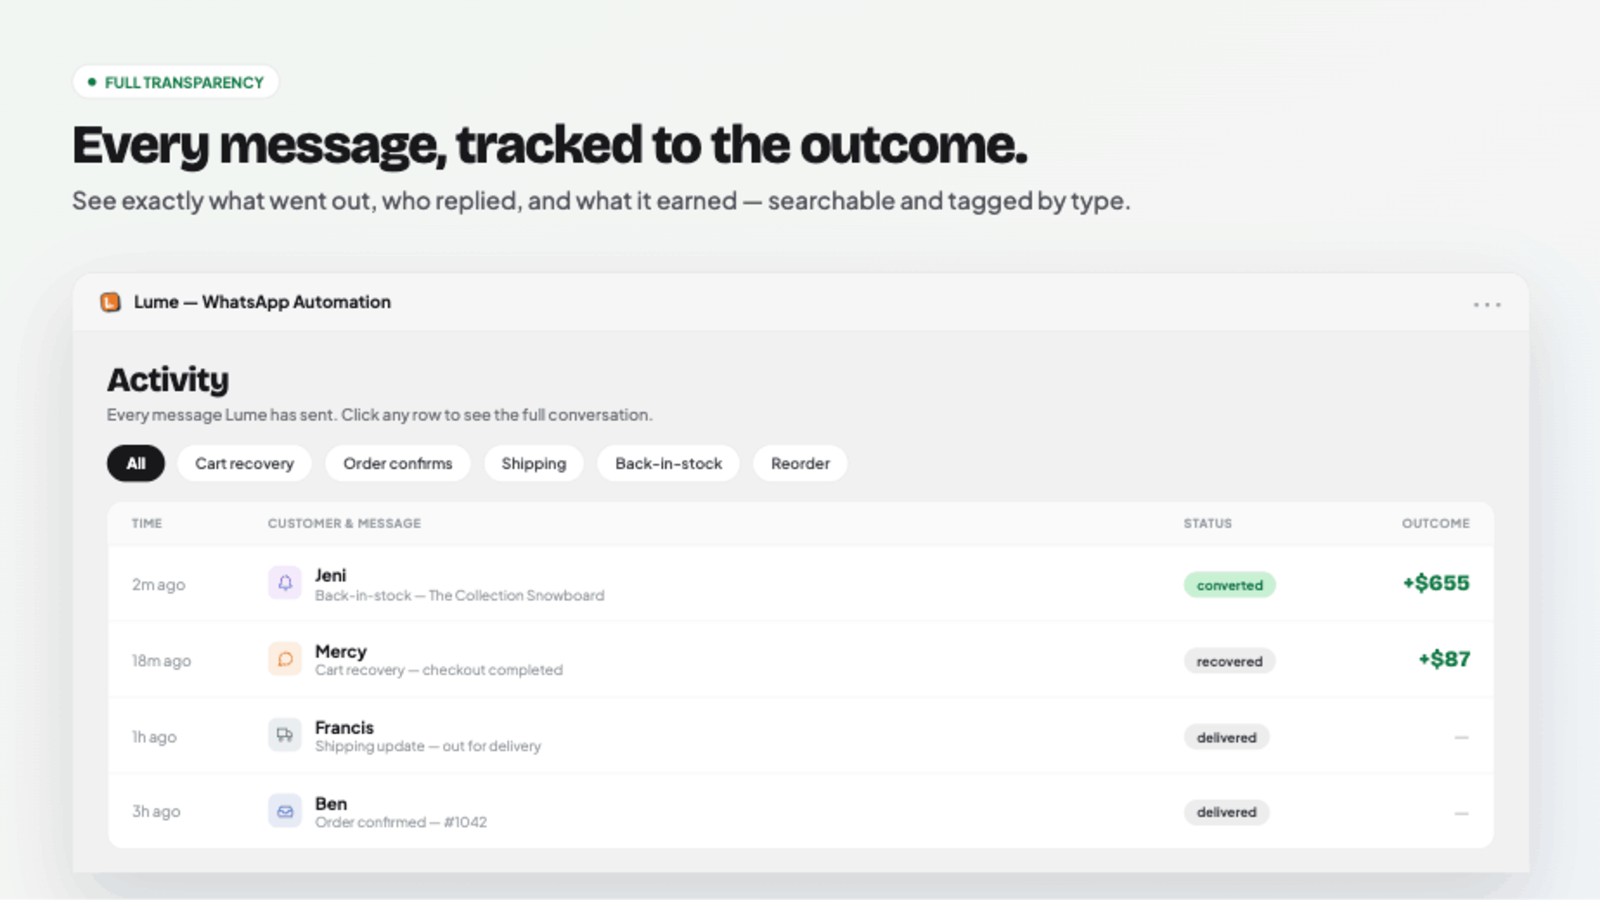The width and height of the screenshot is (1600, 900).
Task: Filter activity by Cart recovery
Action: [244, 463]
